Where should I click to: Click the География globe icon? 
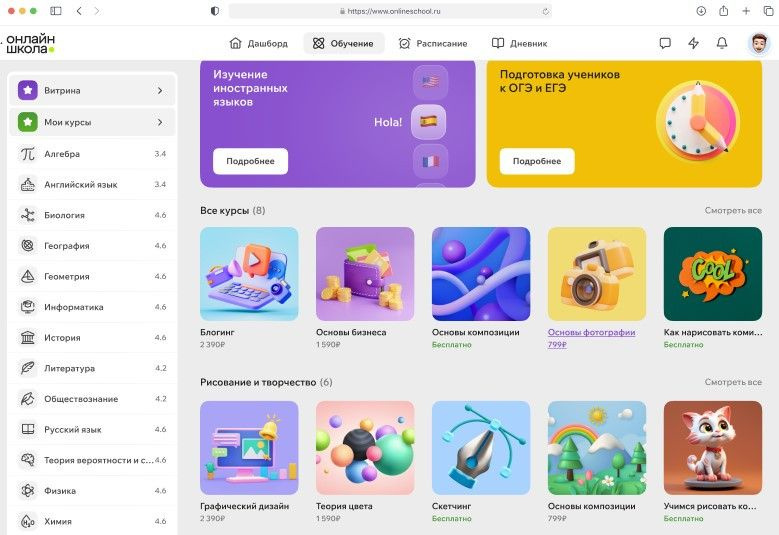[27, 246]
